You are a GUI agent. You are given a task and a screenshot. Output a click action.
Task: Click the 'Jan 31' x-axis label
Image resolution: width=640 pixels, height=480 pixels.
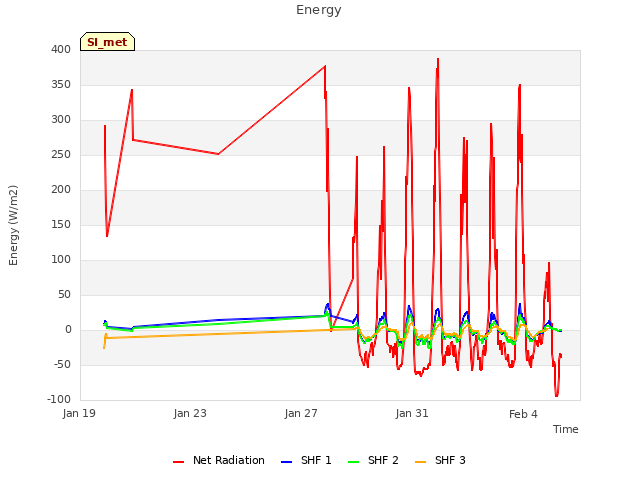[412, 413]
